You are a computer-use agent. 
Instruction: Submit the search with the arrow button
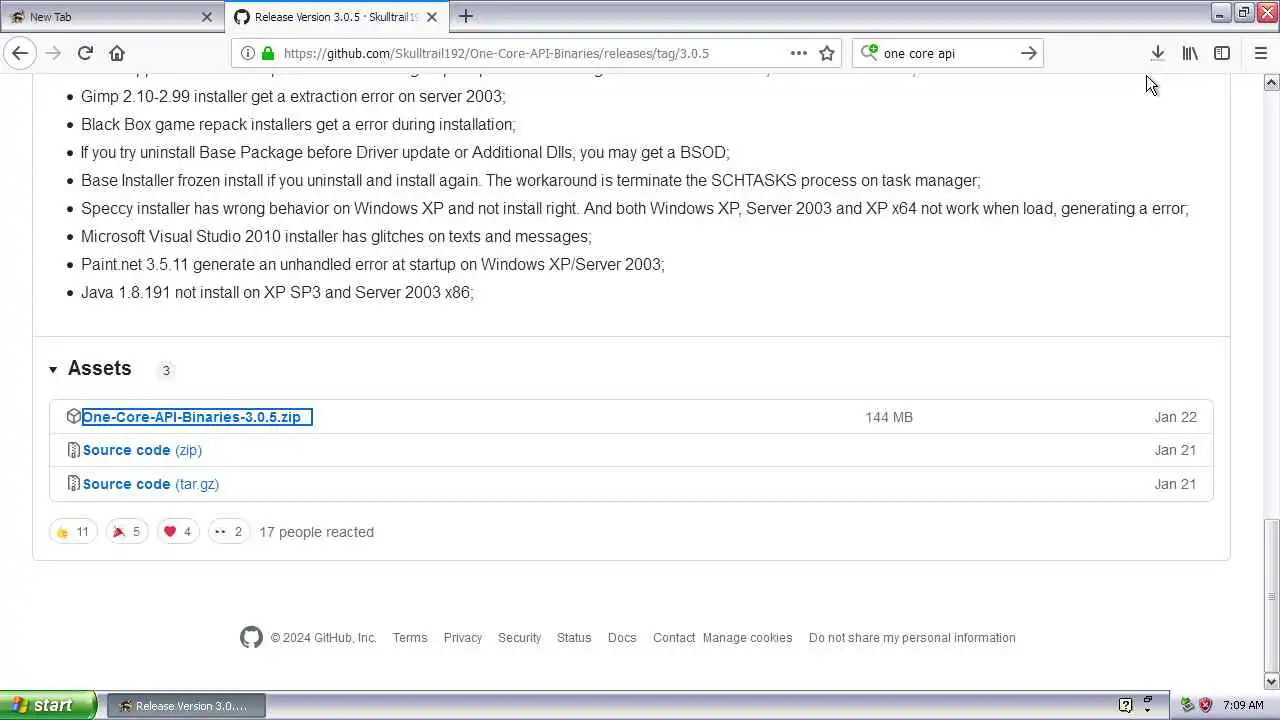(x=1028, y=53)
